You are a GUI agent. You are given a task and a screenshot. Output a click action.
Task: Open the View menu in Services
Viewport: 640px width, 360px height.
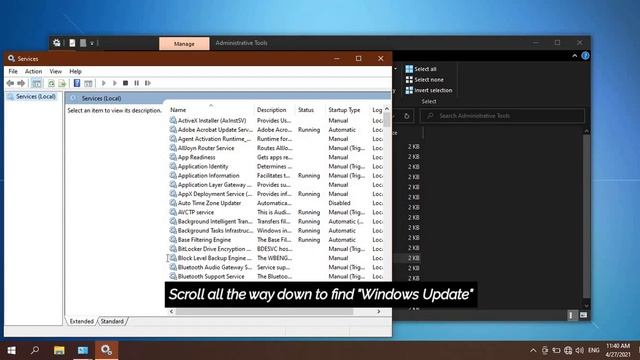(x=56, y=71)
